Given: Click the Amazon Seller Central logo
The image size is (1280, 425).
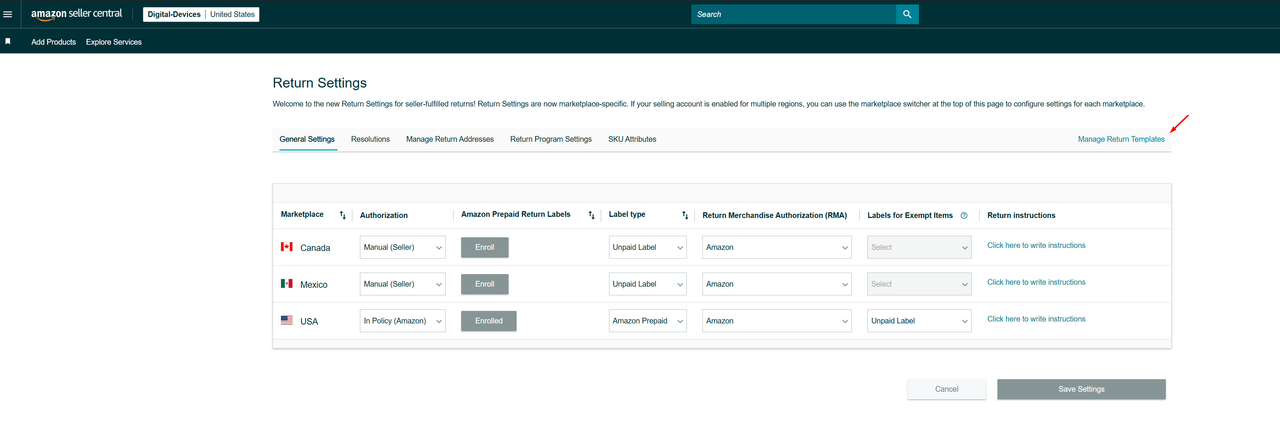Looking at the screenshot, I should coord(76,15).
